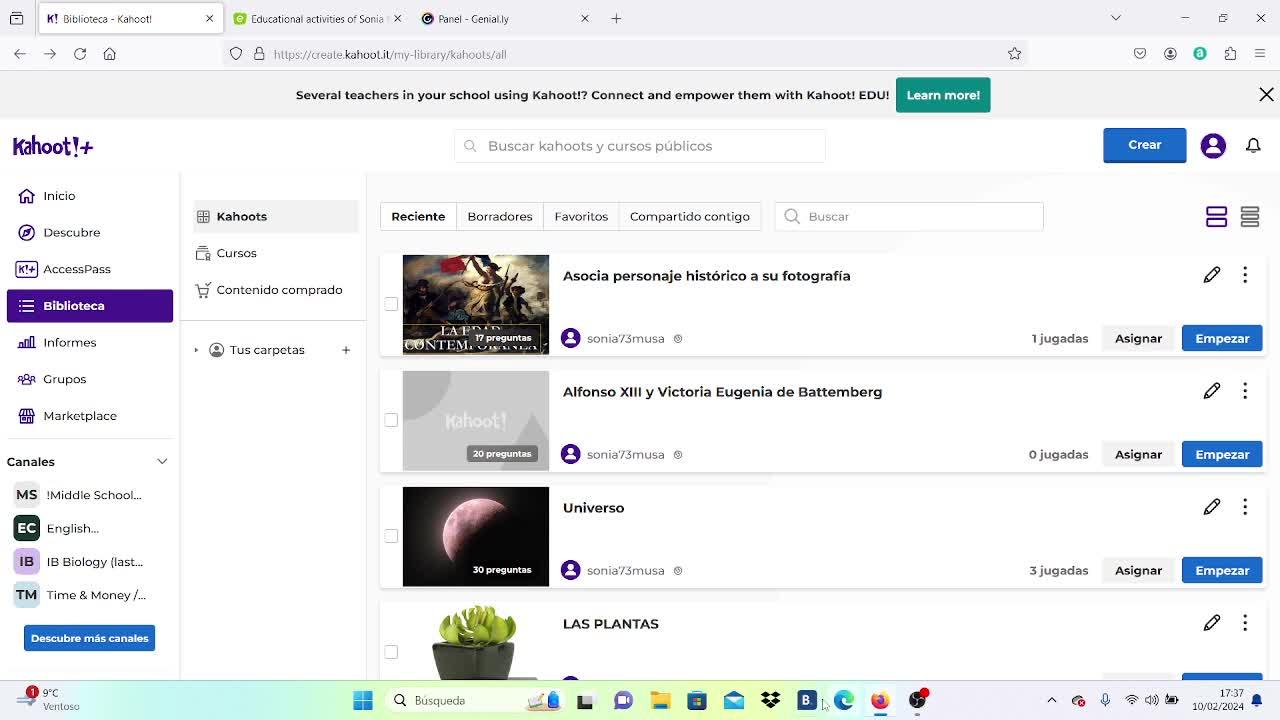Select the Universo kahoot checkbox

click(x=391, y=536)
